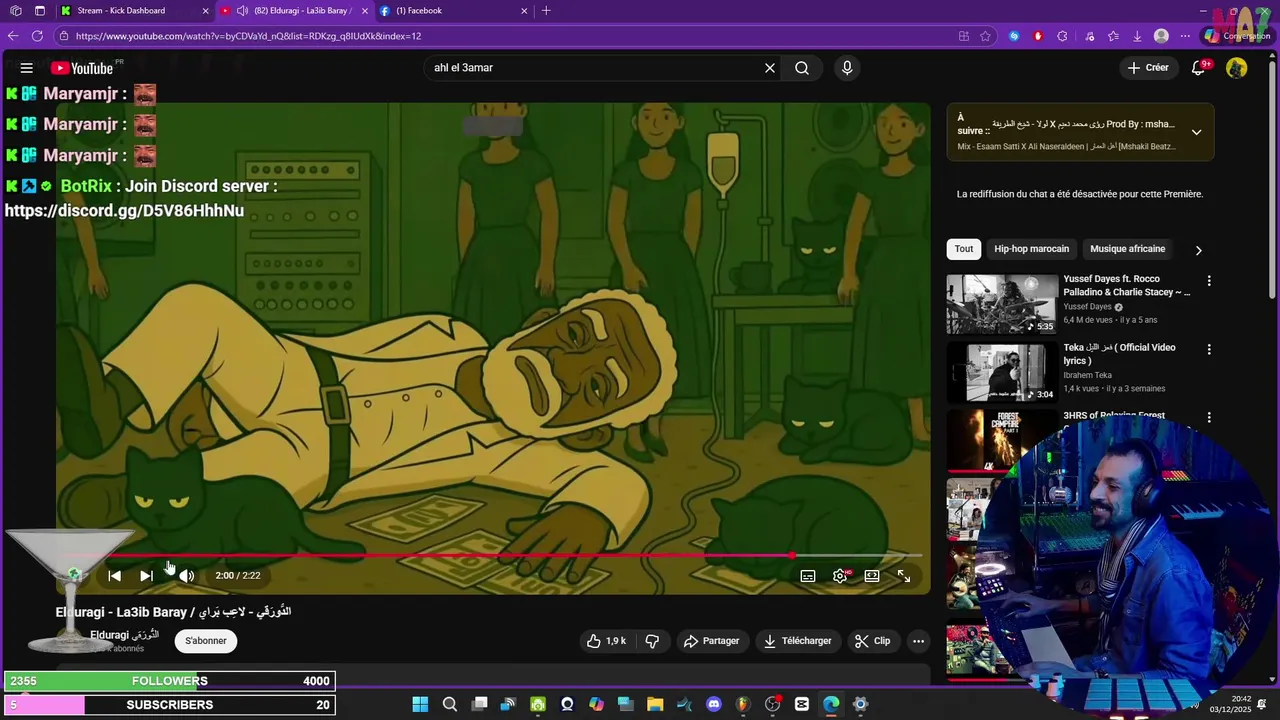The height and width of the screenshot is (720, 1280).
Task: Skip to the previous video
Action: 115,576
